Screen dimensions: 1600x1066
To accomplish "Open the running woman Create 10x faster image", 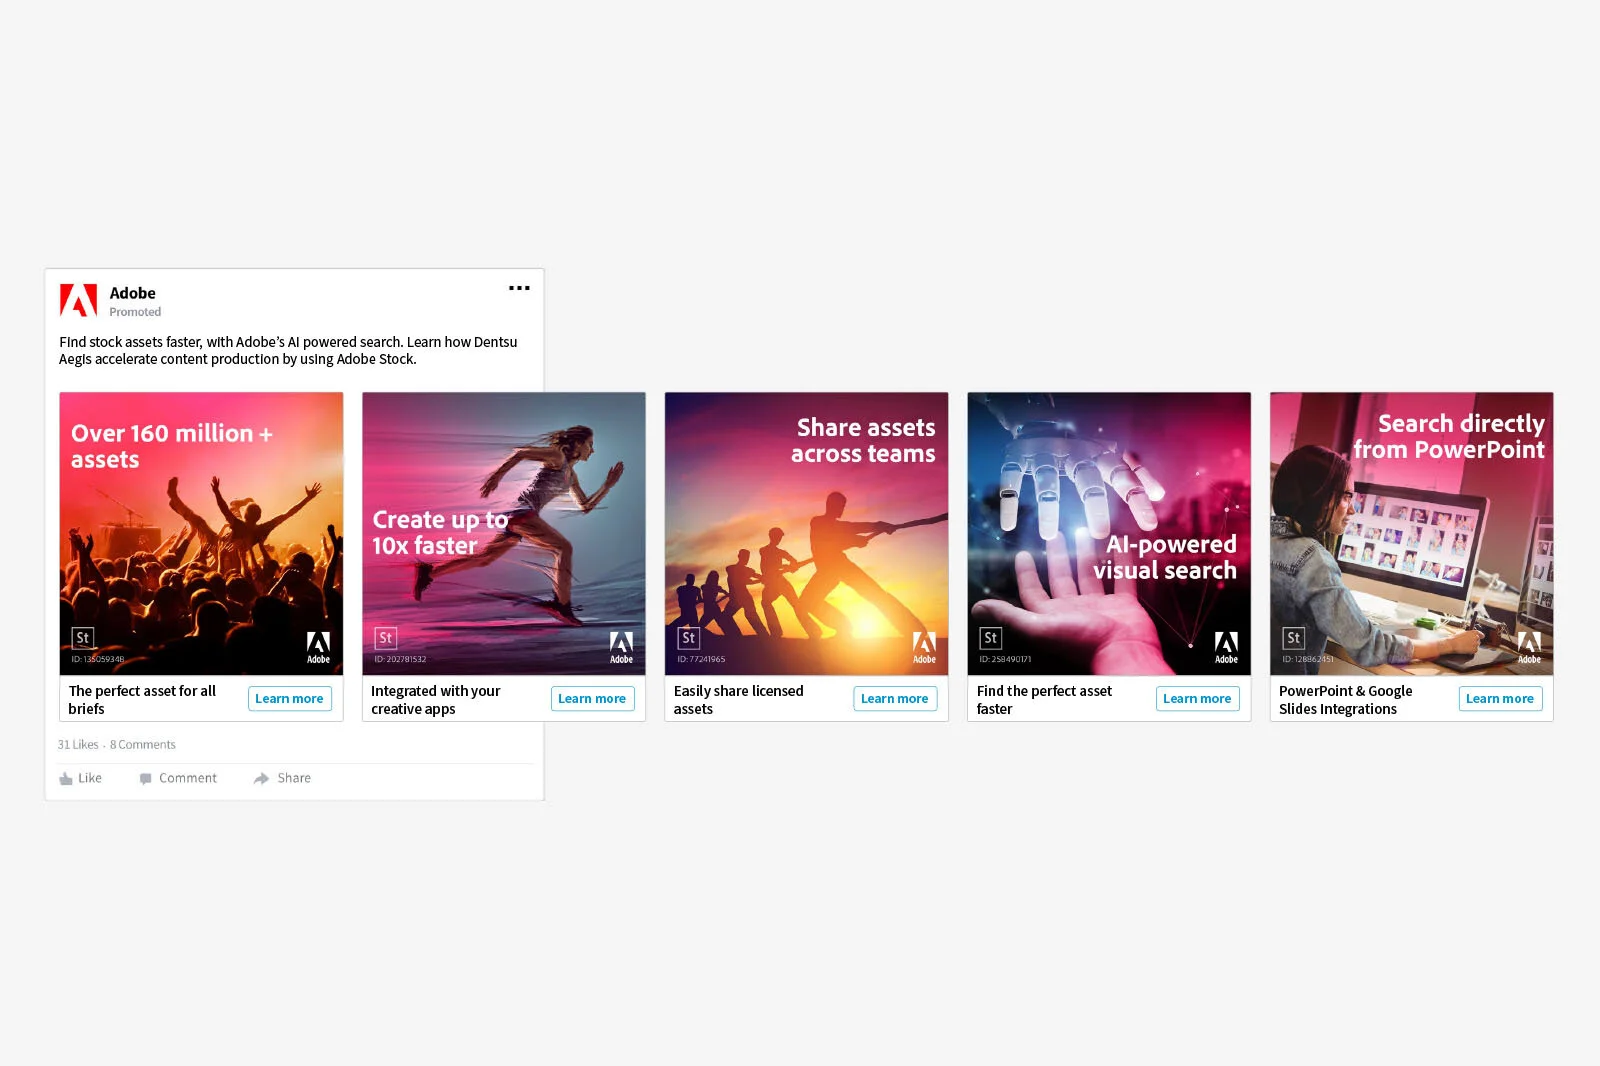I will coord(504,534).
